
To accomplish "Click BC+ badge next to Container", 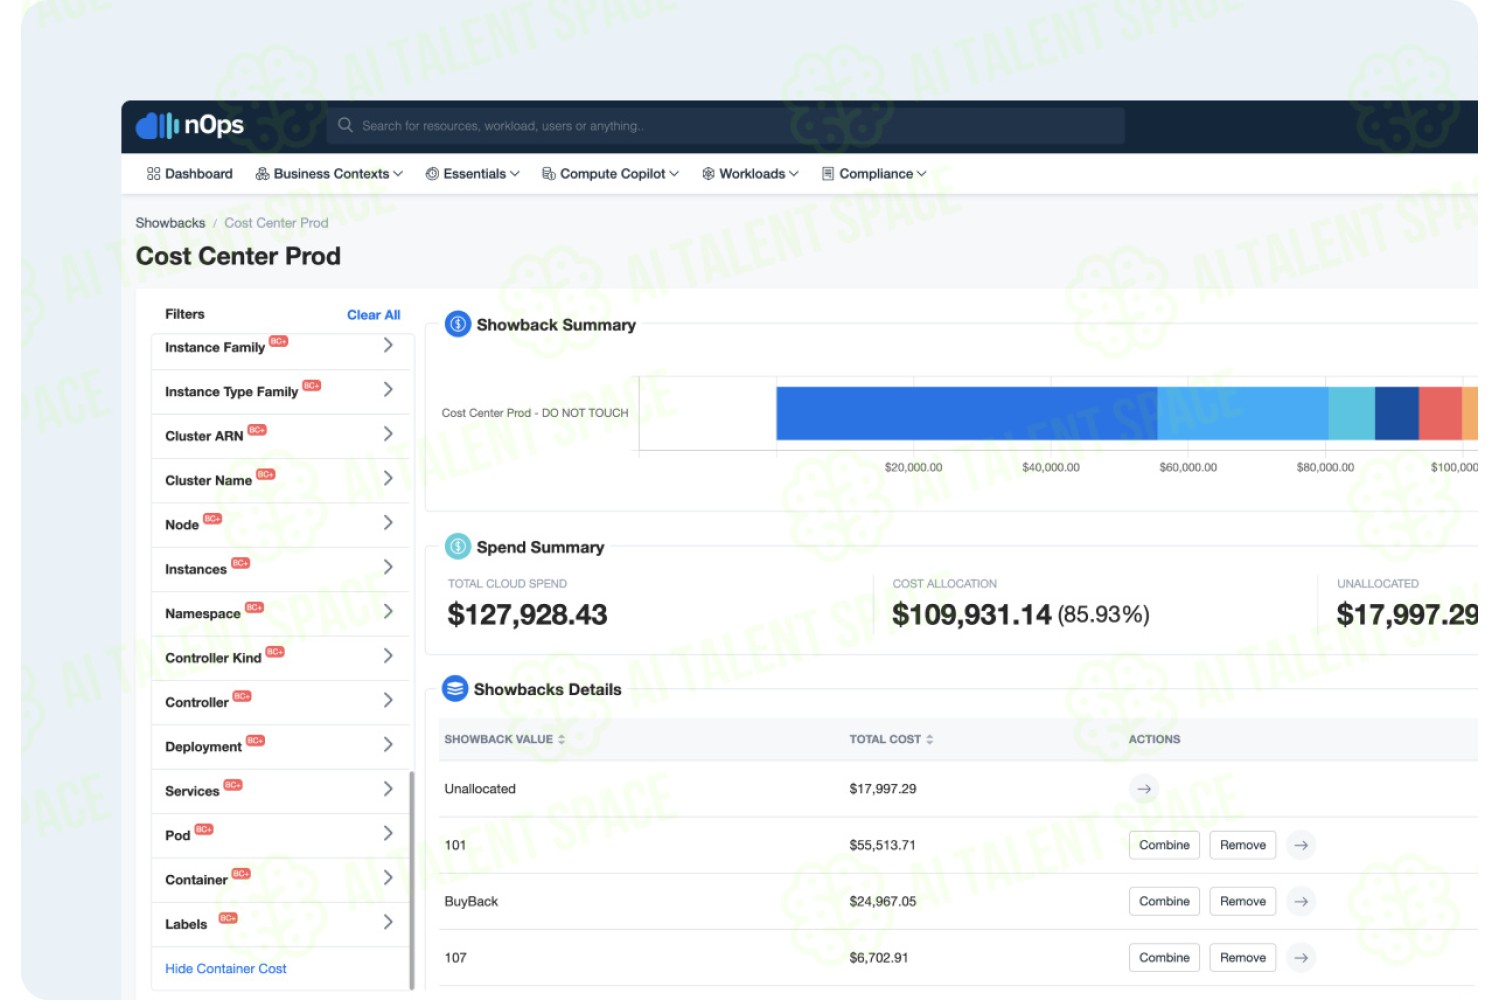I will tap(241, 873).
